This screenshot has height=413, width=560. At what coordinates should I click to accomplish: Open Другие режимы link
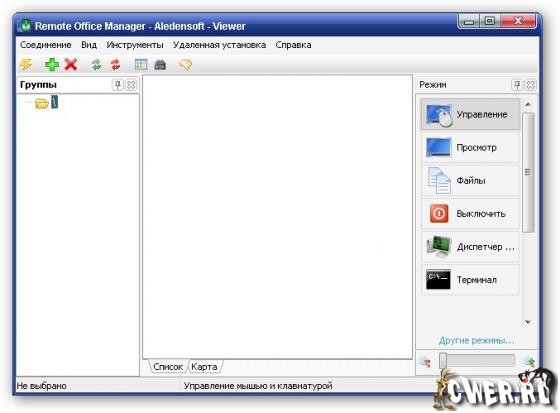click(476, 340)
